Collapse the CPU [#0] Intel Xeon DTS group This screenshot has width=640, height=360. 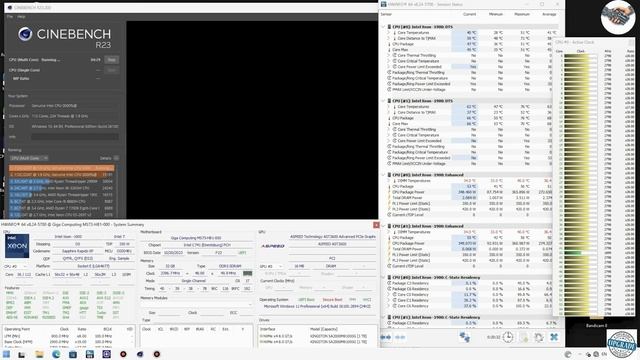[384, 27]
